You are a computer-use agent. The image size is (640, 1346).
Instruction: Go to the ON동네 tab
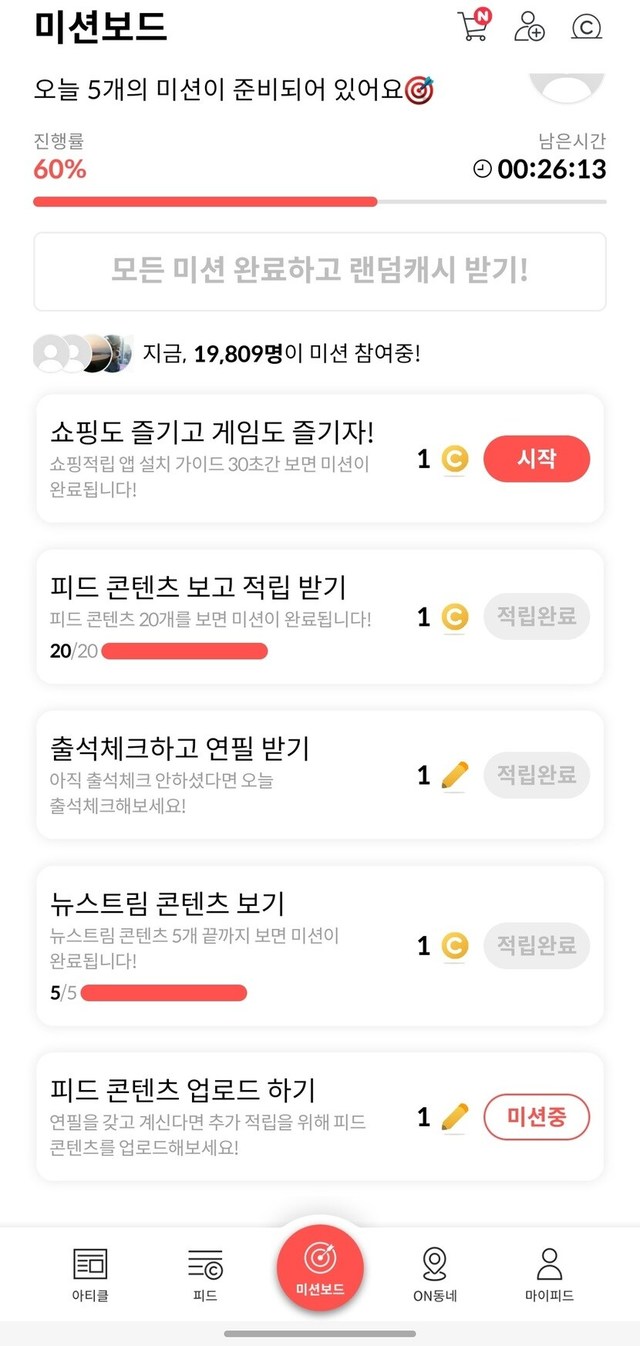(x=435, y=1273)
